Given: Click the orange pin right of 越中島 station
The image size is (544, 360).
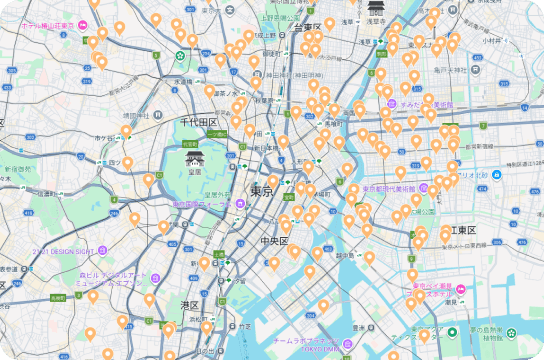Looking at the screenshot, I should [x=369, y=257].
